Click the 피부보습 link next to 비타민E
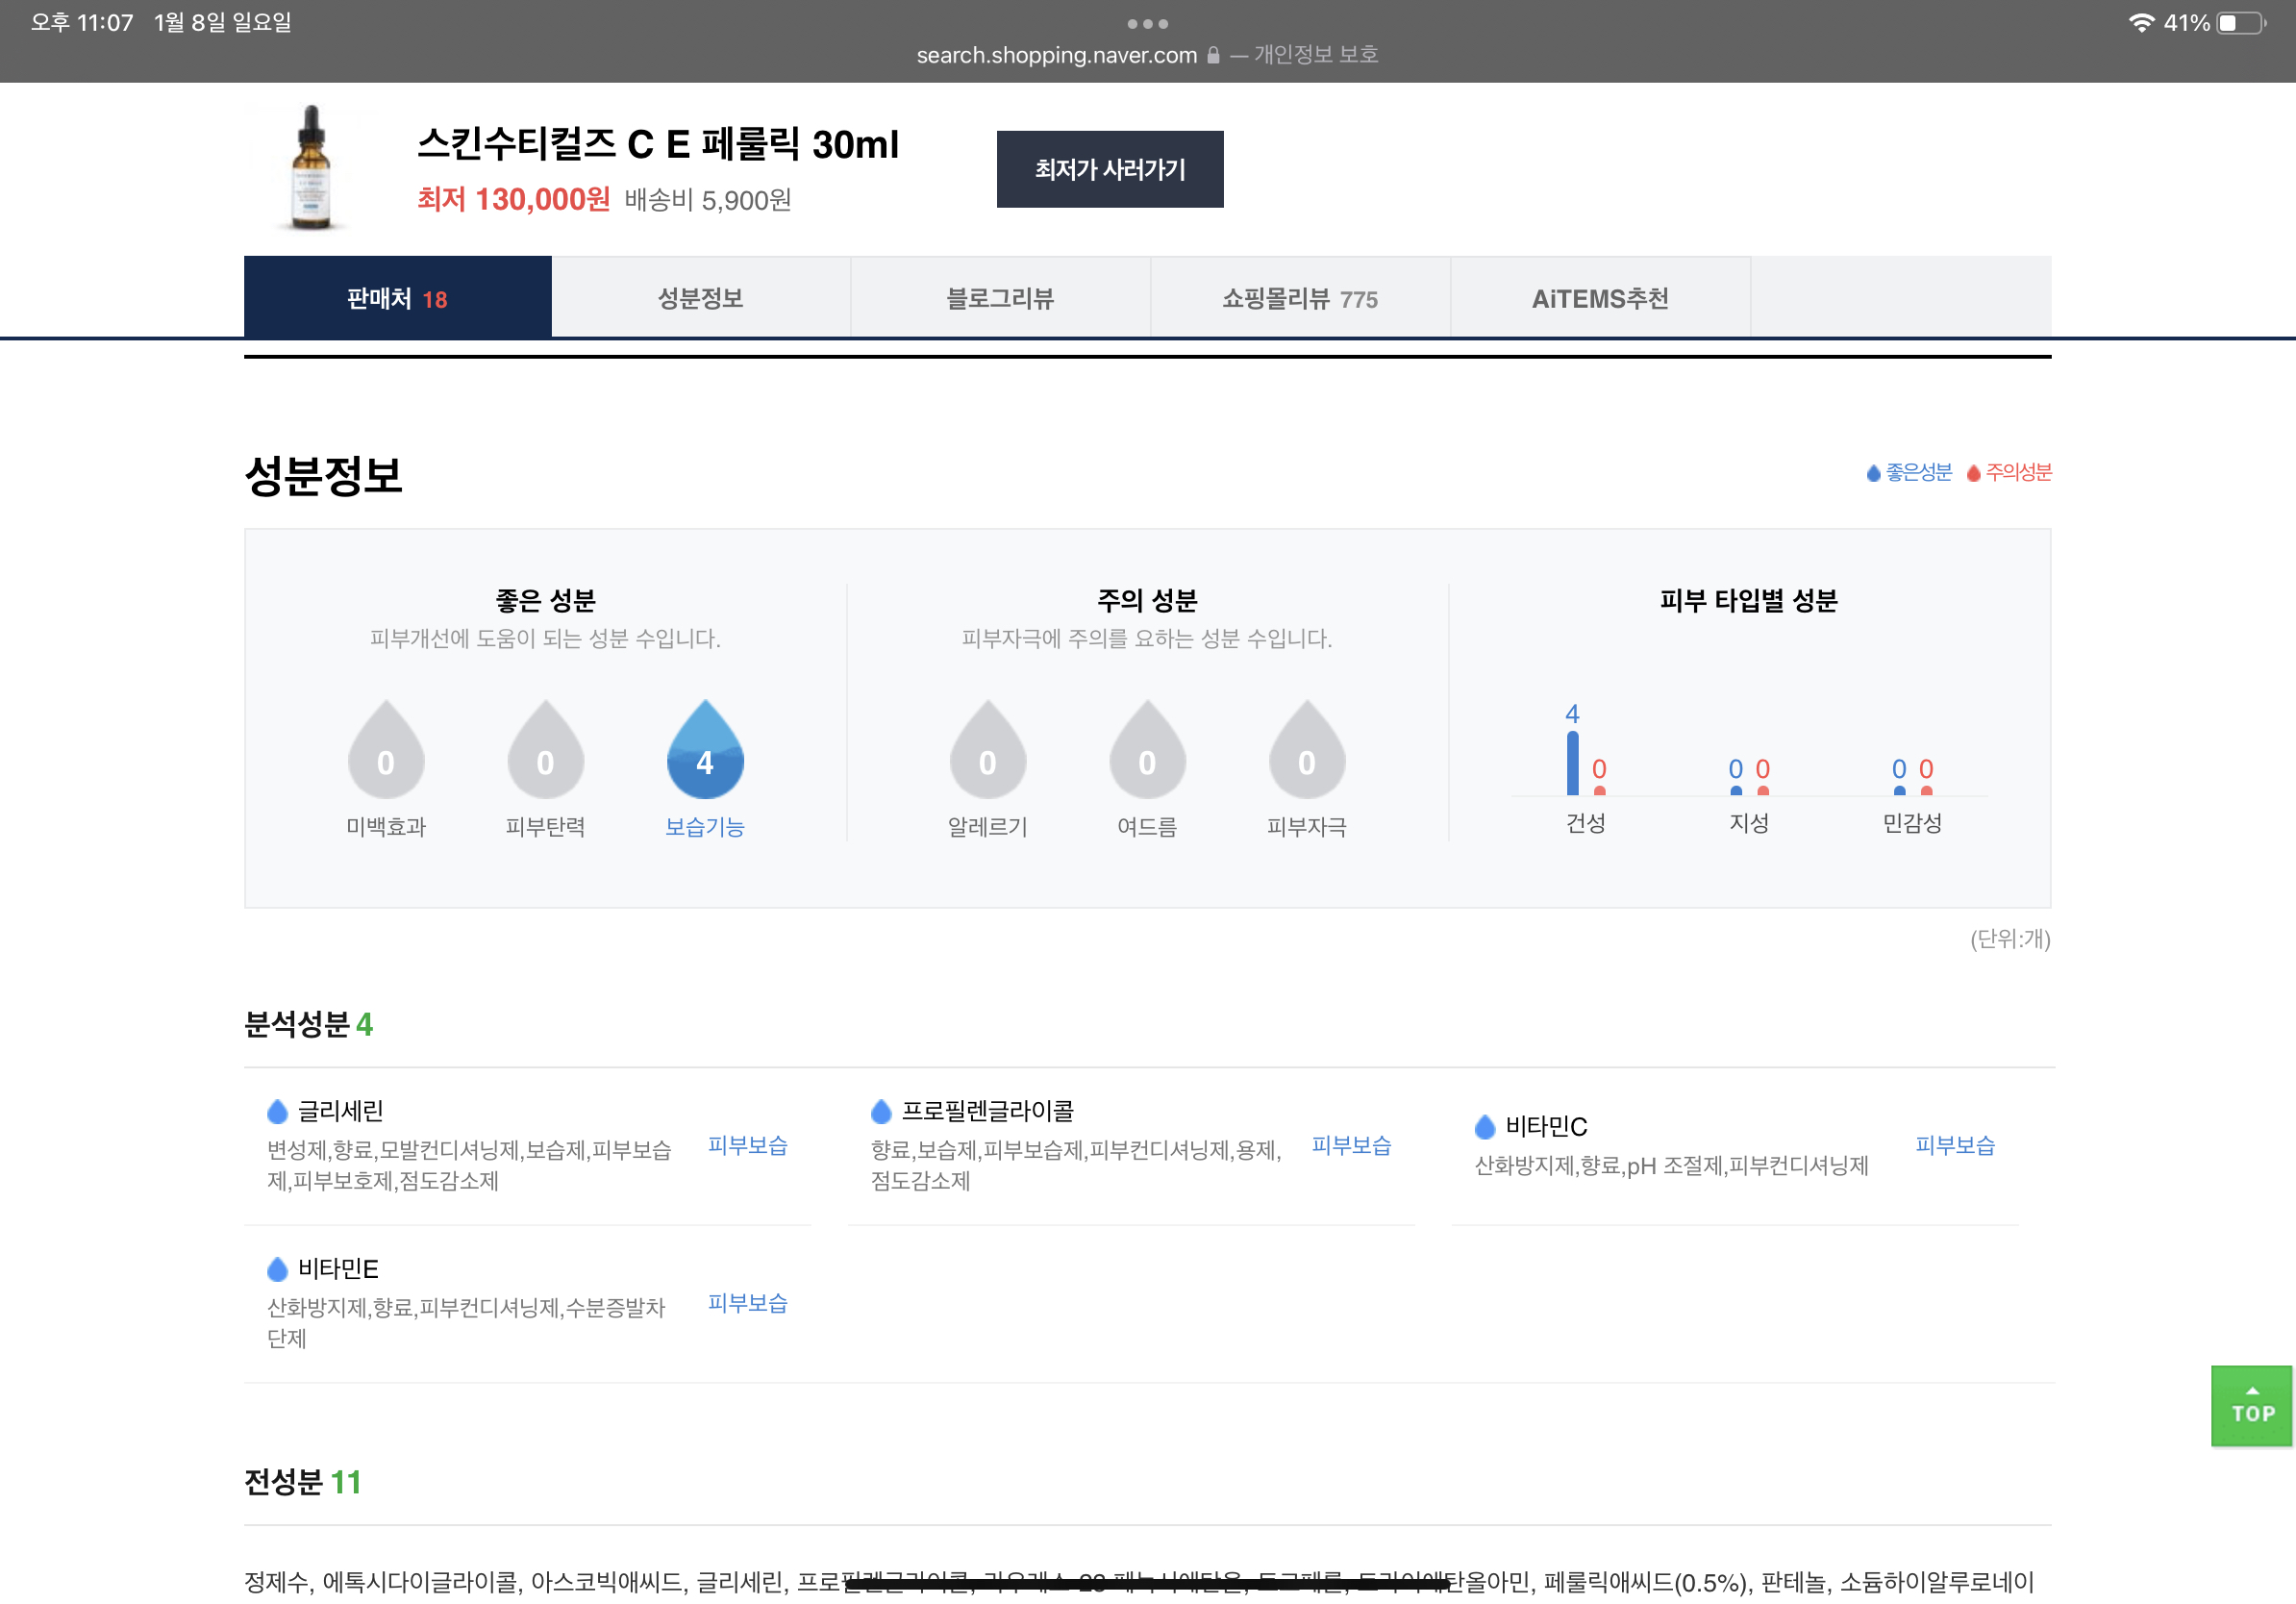 (747, 1302)
